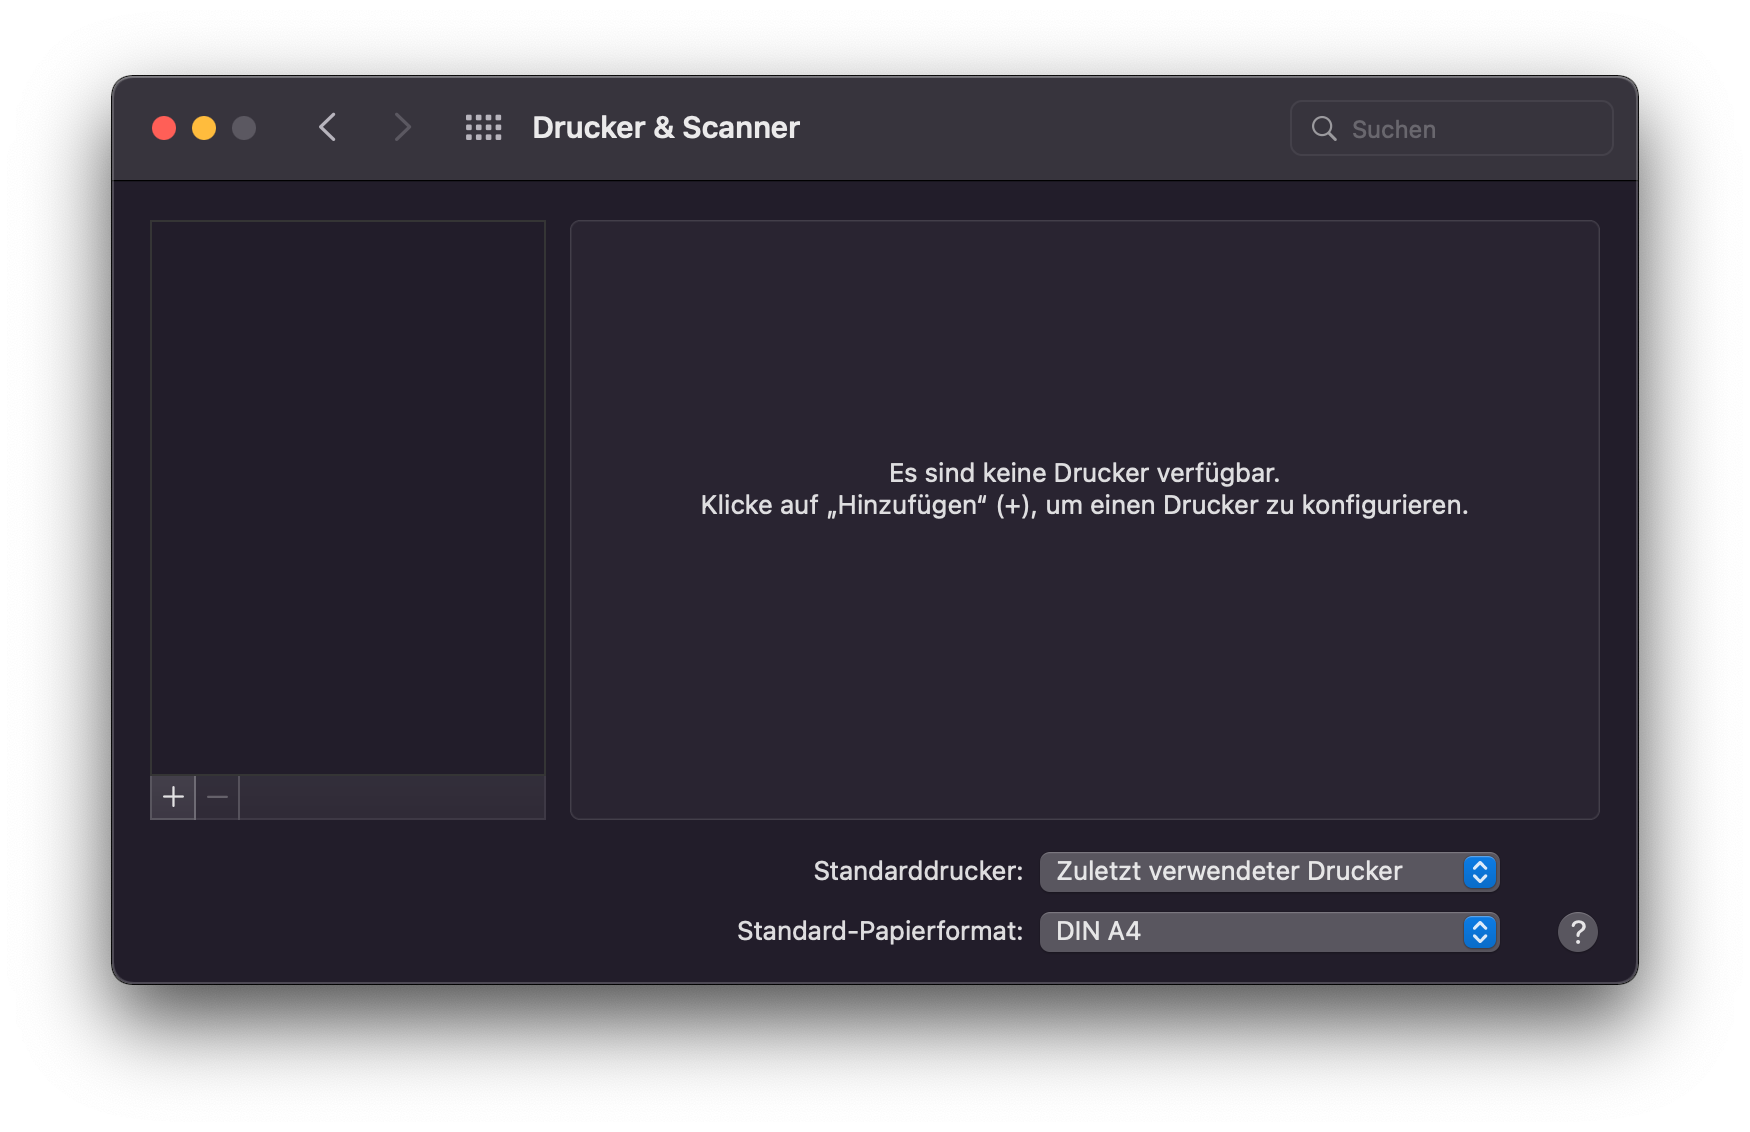Click the stepper arrows on DIN A4 selector
The image size is (1750, 1132).
(x=1480, y=931)
